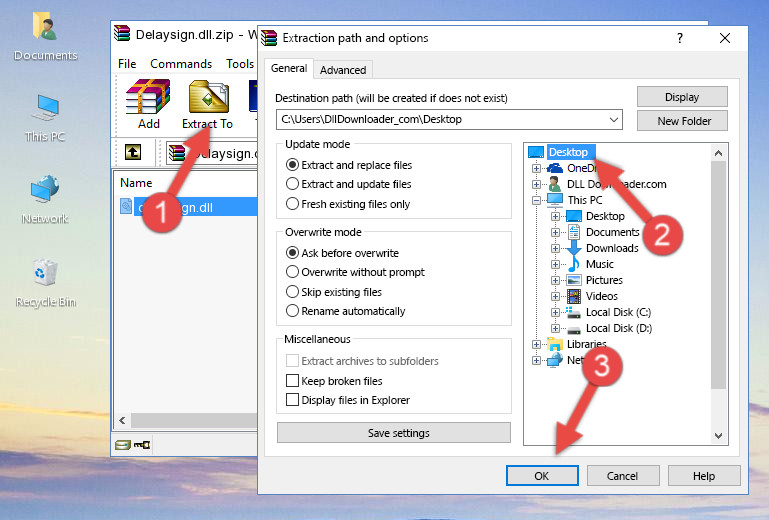Select Libraries in folder tree
The image size is (769, 520).
tap(587, 344)
